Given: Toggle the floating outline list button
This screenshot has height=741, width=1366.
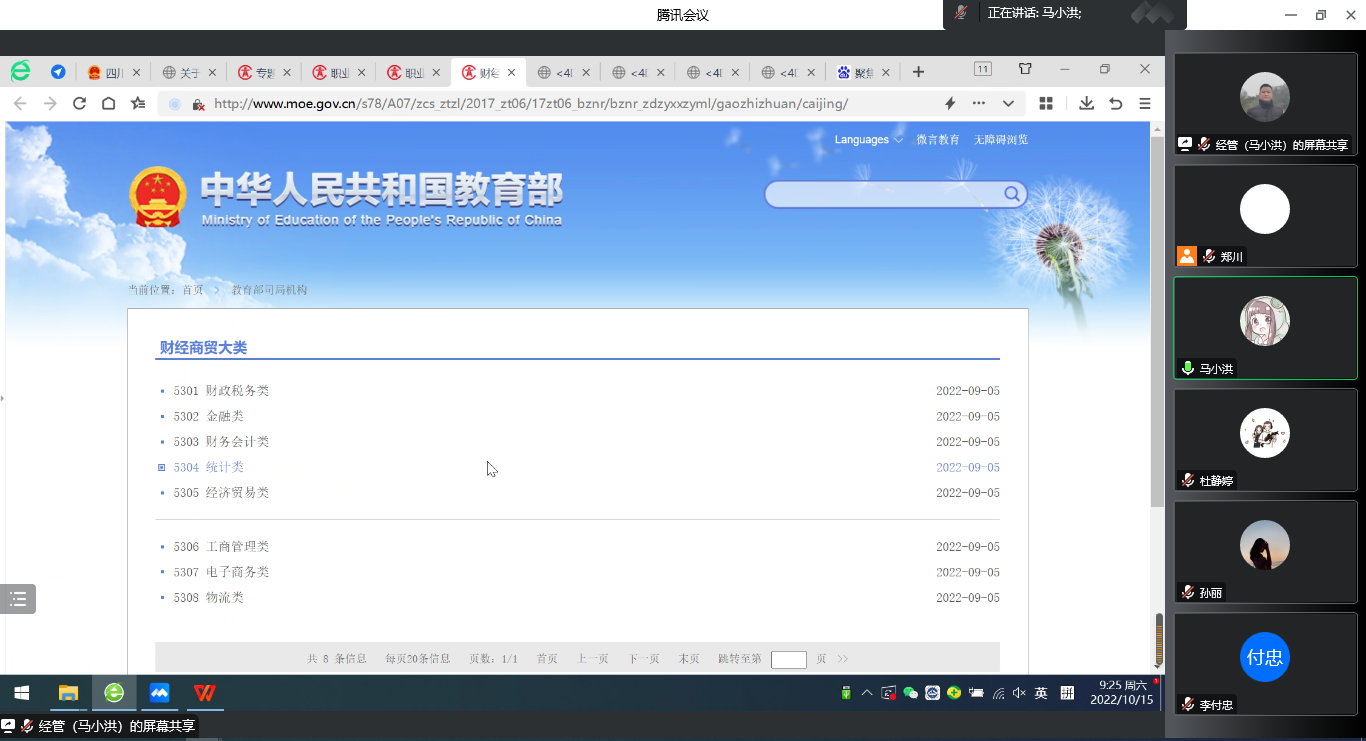Looking at the screenshot, I should (18, 599).
